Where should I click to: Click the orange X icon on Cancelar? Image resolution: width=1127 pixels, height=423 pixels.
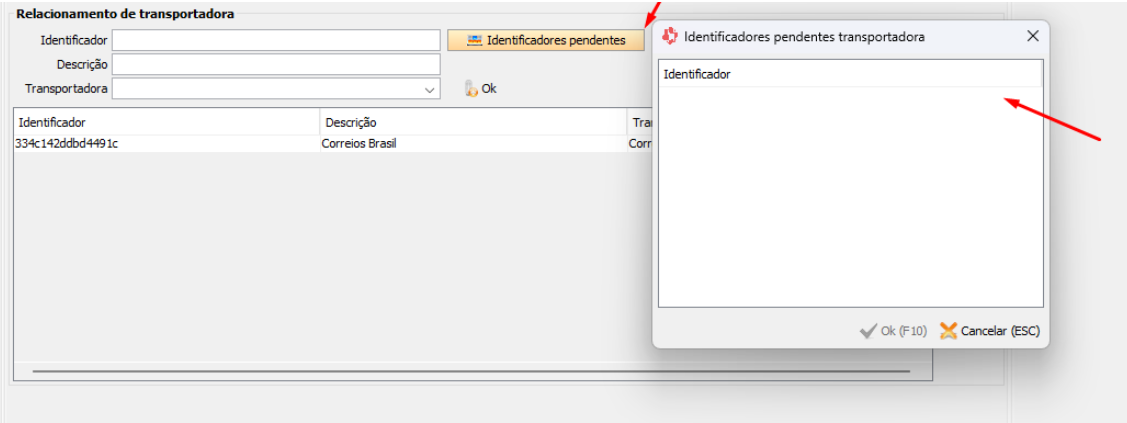[948, 330]
